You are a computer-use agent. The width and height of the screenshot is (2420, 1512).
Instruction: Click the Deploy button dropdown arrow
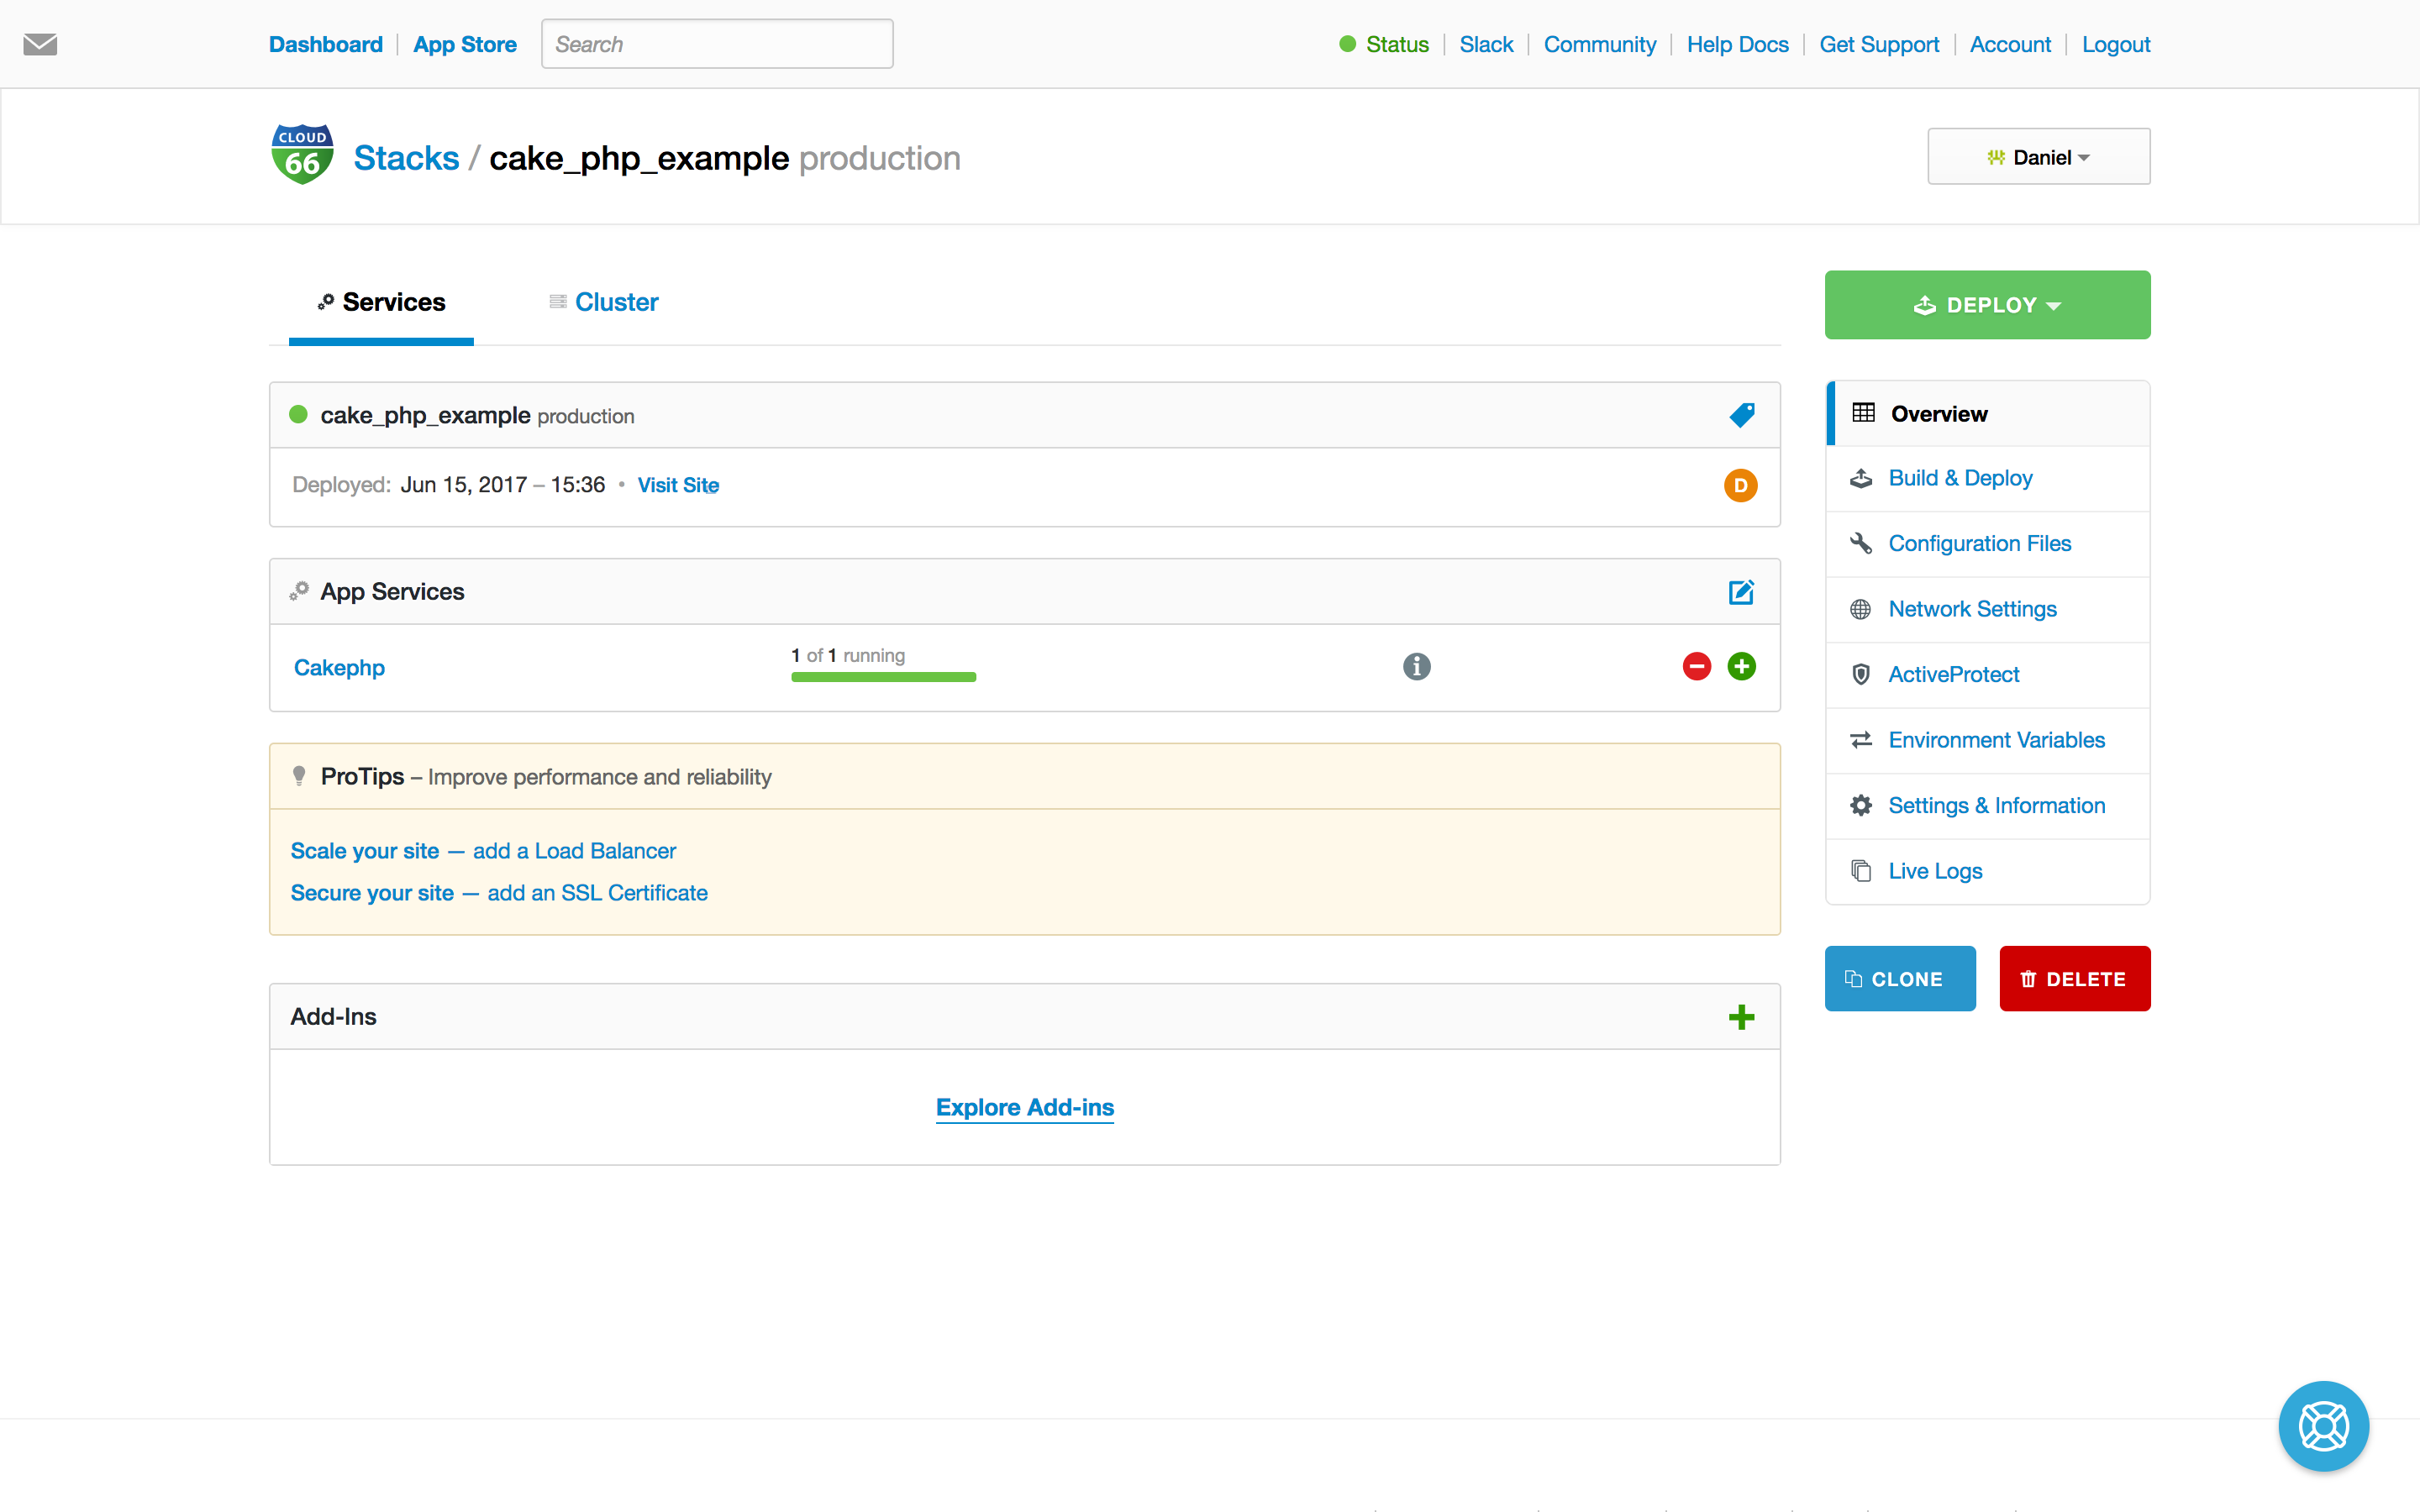coord(2058,303)
